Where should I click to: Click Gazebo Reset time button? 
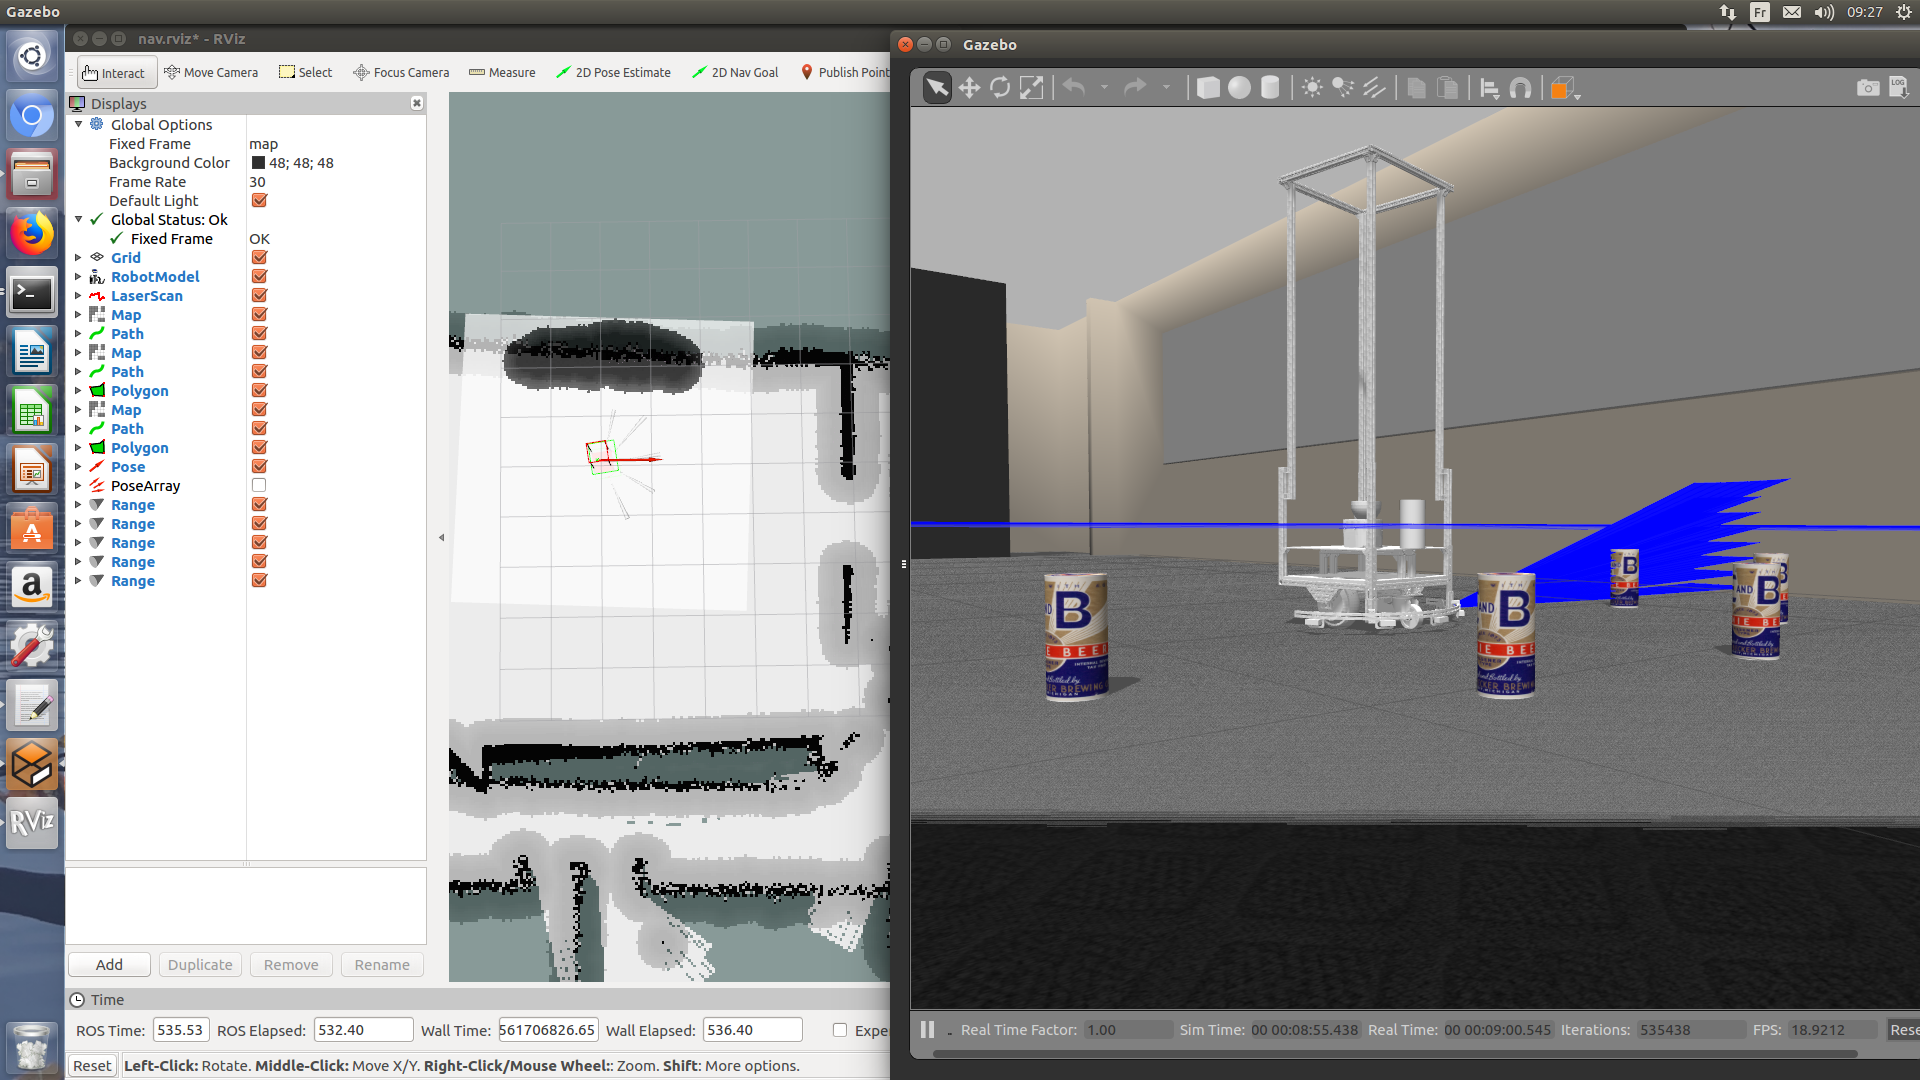tap(1903, 1030)
